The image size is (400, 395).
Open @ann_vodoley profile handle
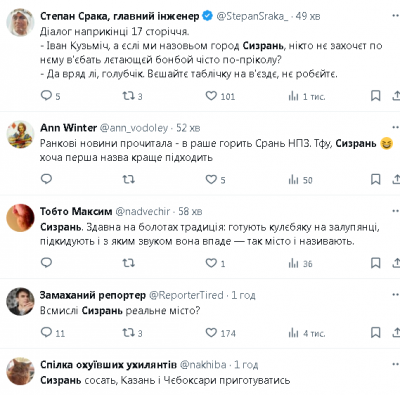[134, 128]
